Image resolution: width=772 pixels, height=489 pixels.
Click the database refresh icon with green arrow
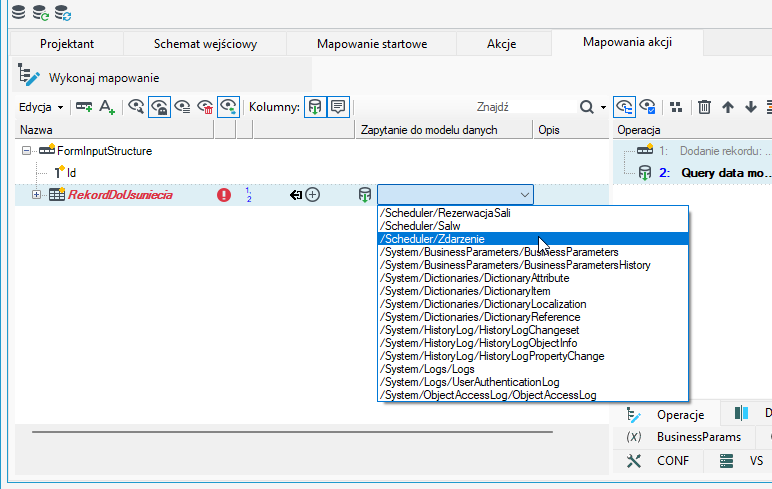[40, 12]
